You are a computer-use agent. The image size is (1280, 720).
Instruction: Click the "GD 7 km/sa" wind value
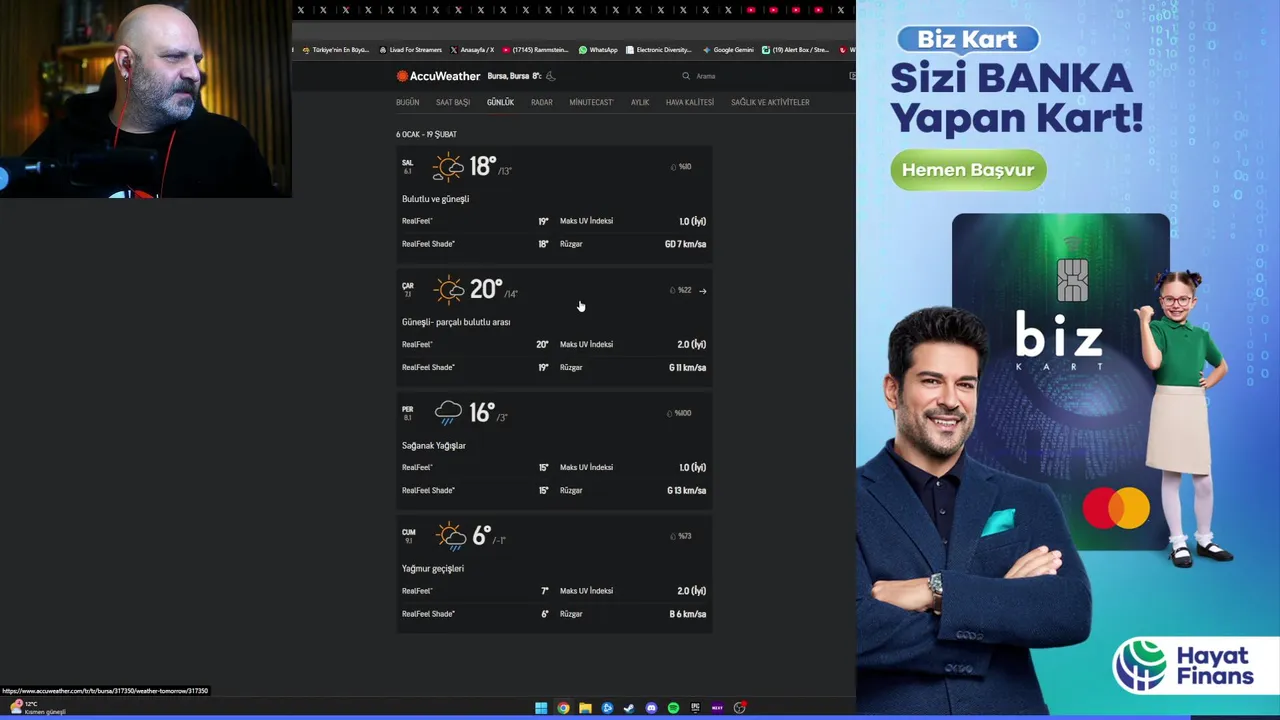pos(685,244)
